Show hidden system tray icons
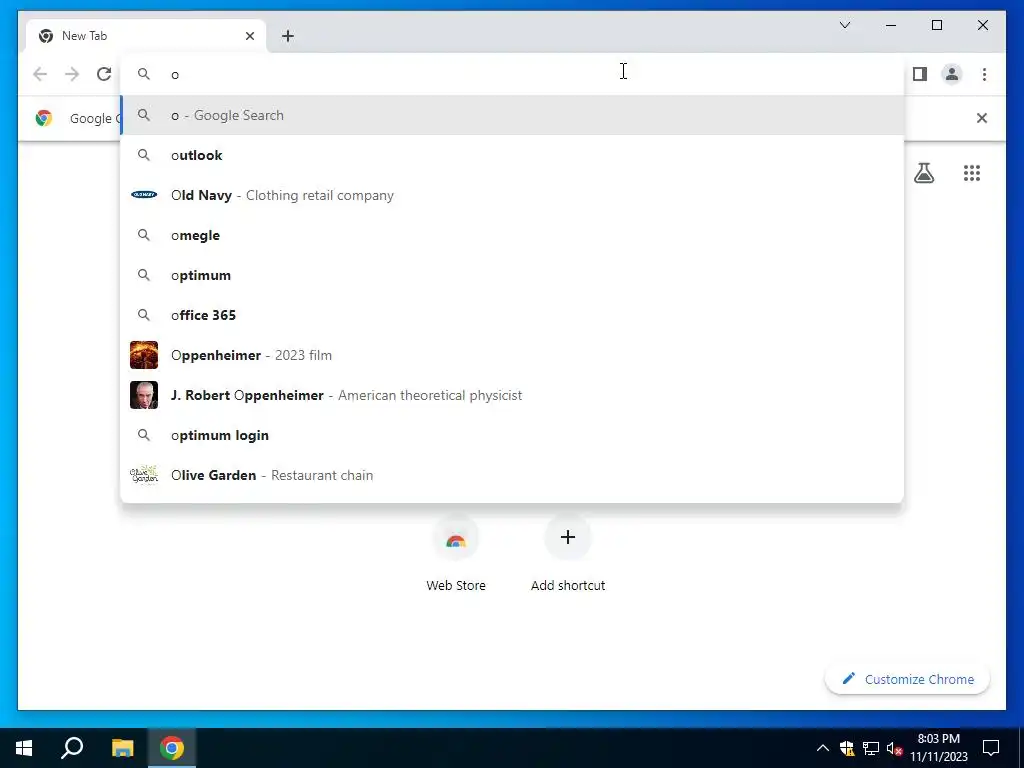 (x=823, y=748)
